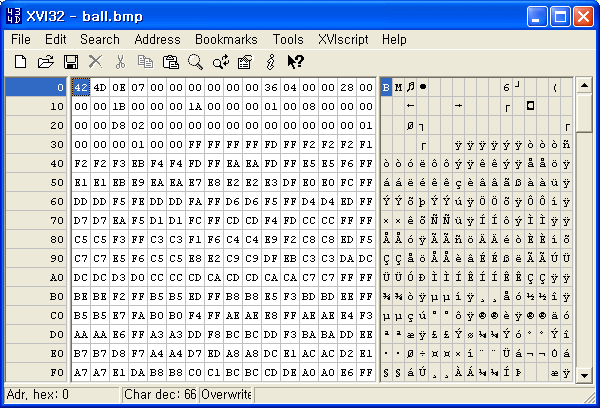600x408 pixels.
Task: Click the 'Char dec: 66' status field
Action: [160, 395]
